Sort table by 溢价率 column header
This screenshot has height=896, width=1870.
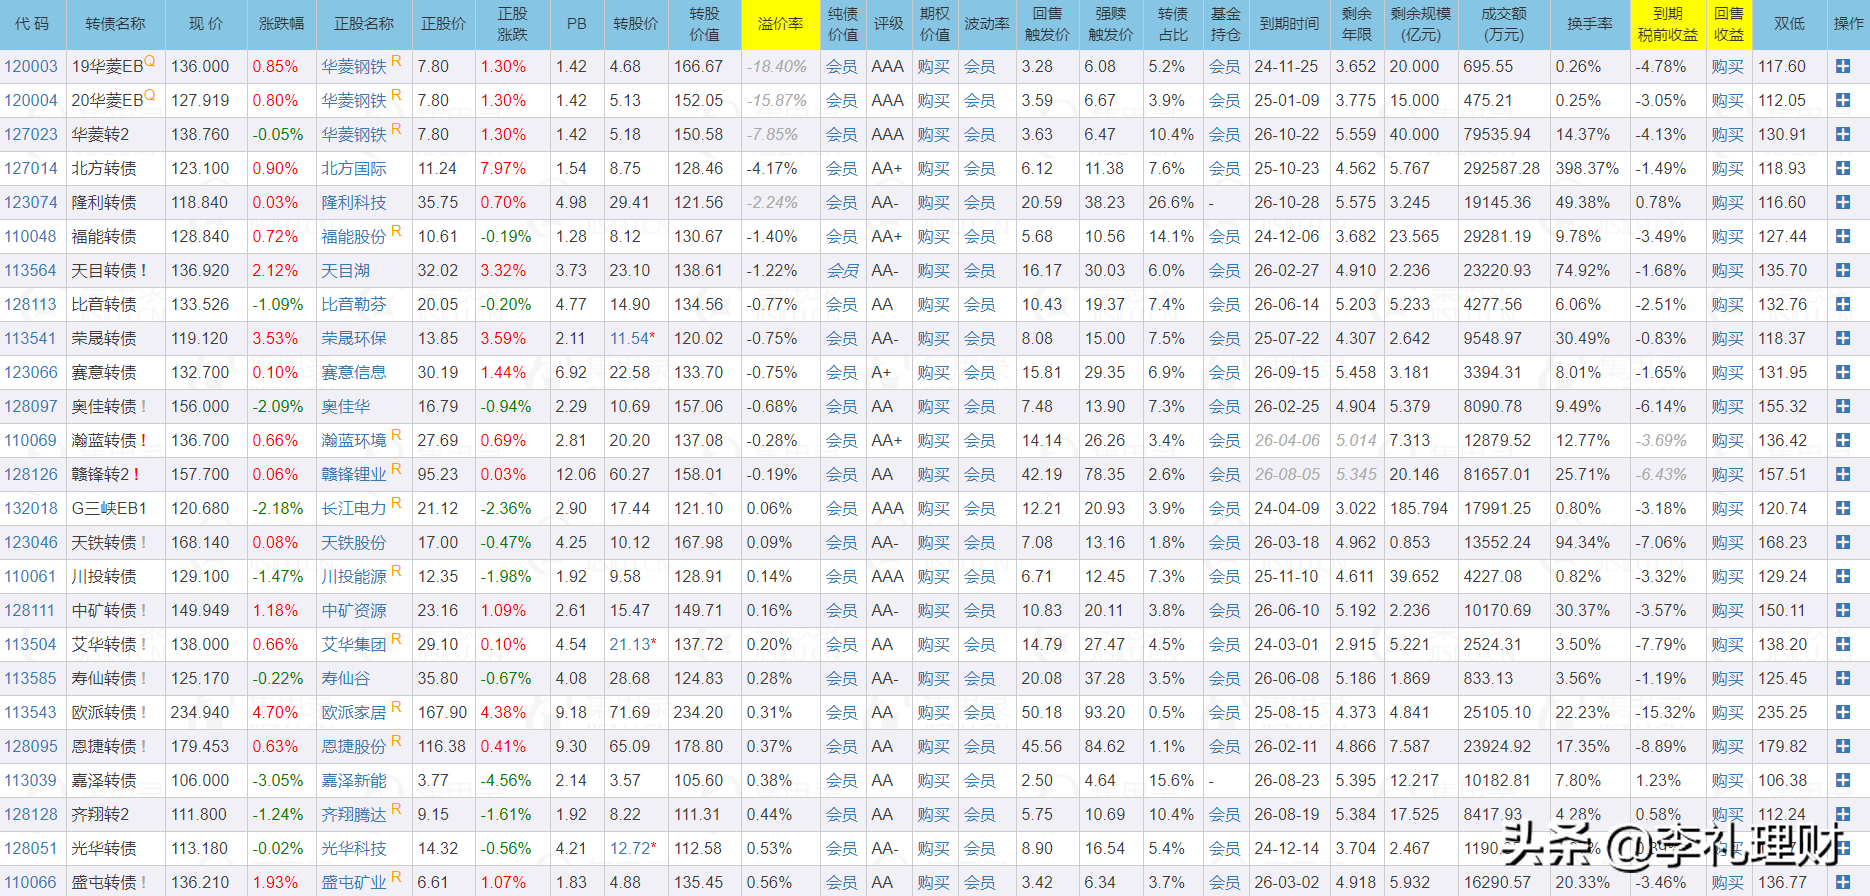pyautogui.click(x=780, y=24)
